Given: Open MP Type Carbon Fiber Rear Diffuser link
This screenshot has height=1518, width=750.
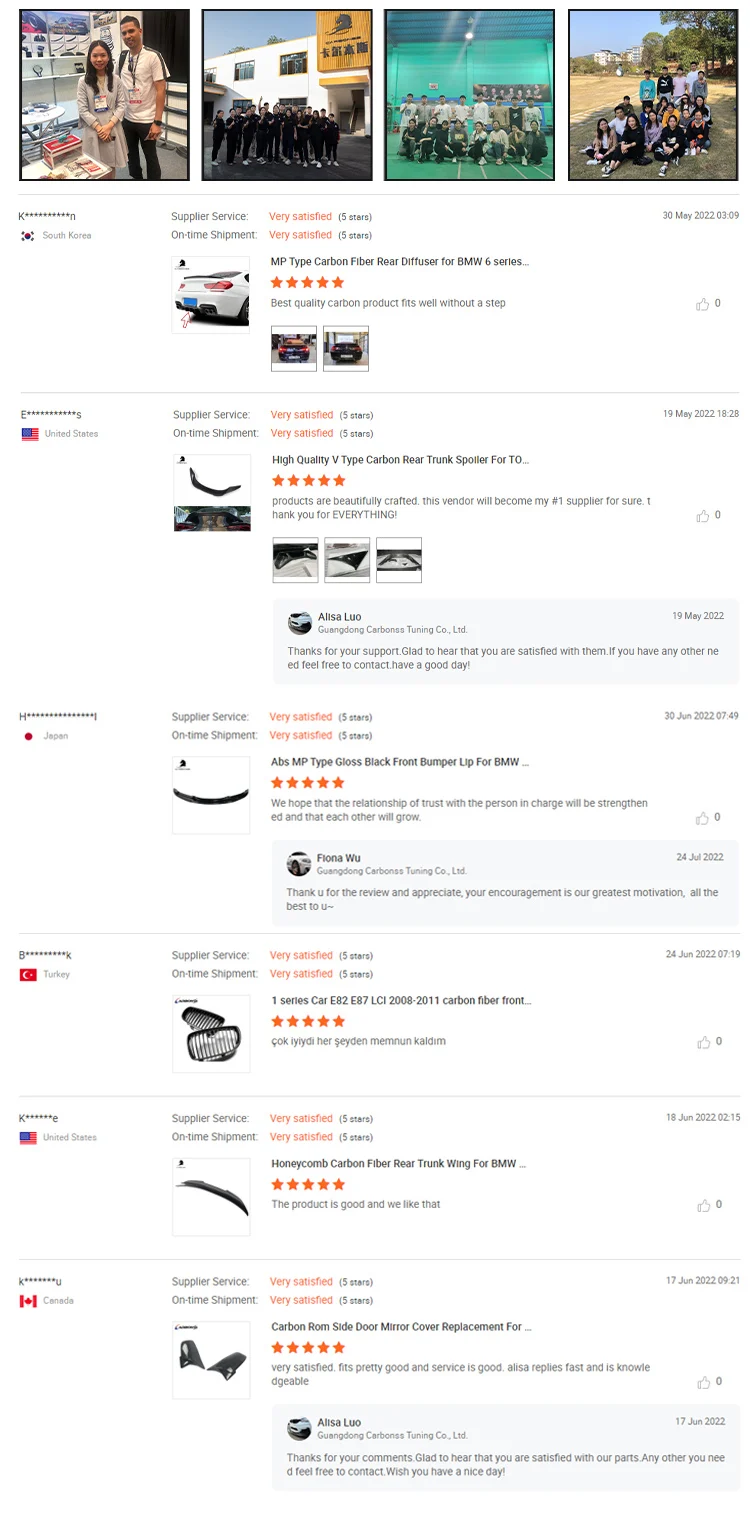Looking at the screenshot, I should [399, 262].
